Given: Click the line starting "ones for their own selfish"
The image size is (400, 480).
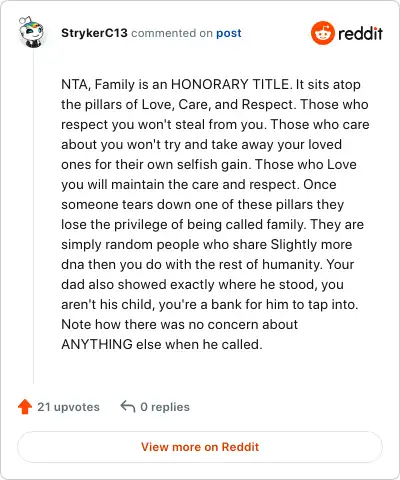Looking at the screenshot, I should point(209,164).
